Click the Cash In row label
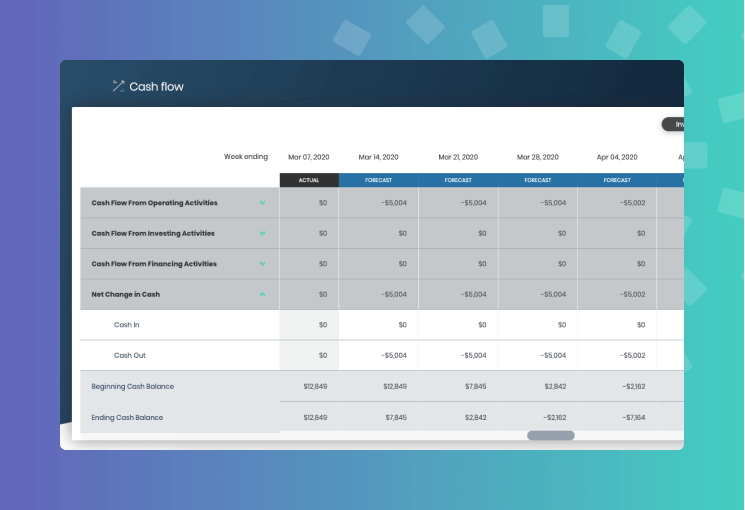 pos(126,325)
